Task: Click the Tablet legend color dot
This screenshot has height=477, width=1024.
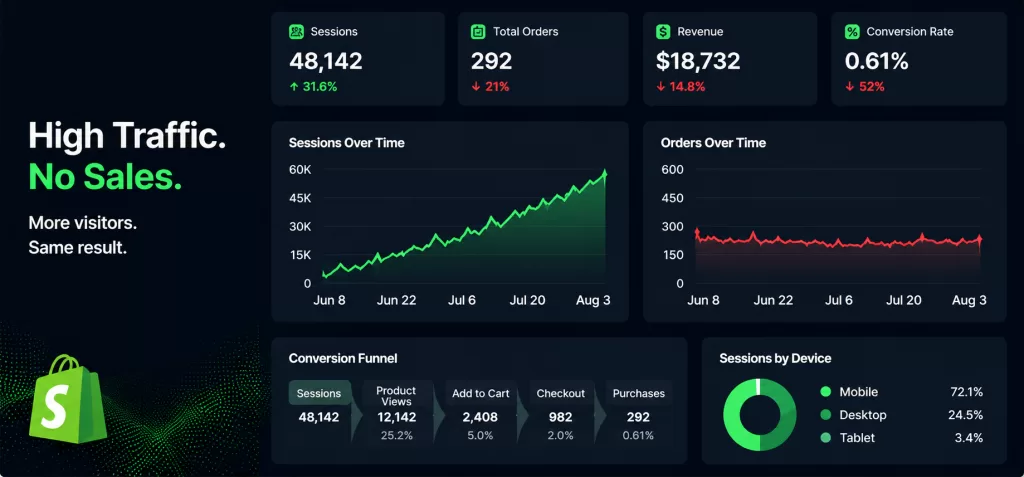Action: coord(825,438)
